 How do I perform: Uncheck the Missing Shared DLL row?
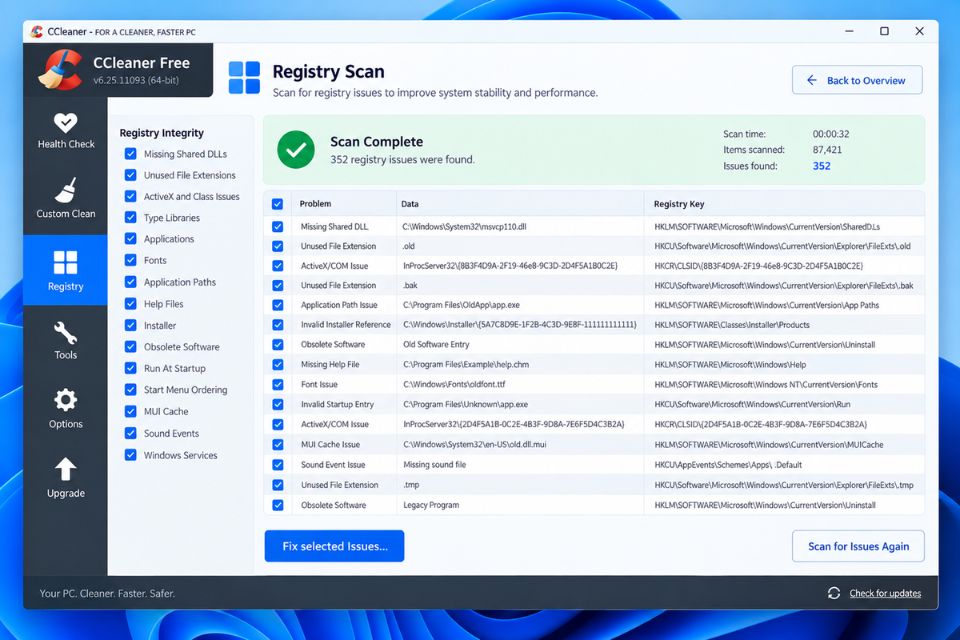click(277, 227)
